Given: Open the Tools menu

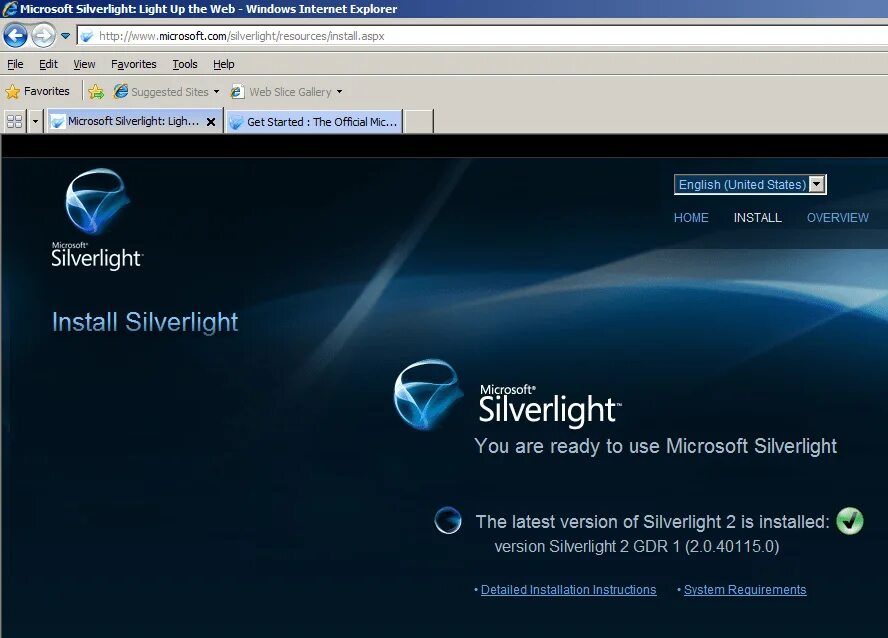Looking at the screenshot, I should pos(185,64).
